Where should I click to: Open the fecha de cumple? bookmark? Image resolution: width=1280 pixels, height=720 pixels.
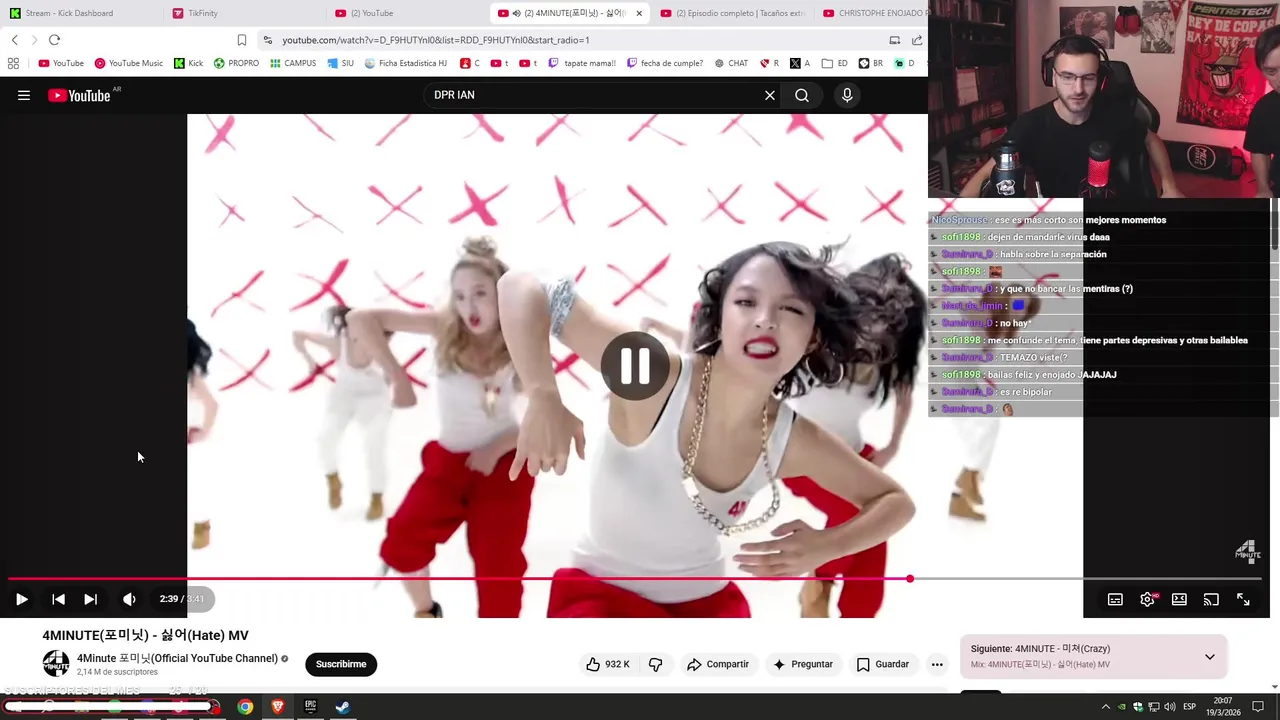[x=665, y=63]
